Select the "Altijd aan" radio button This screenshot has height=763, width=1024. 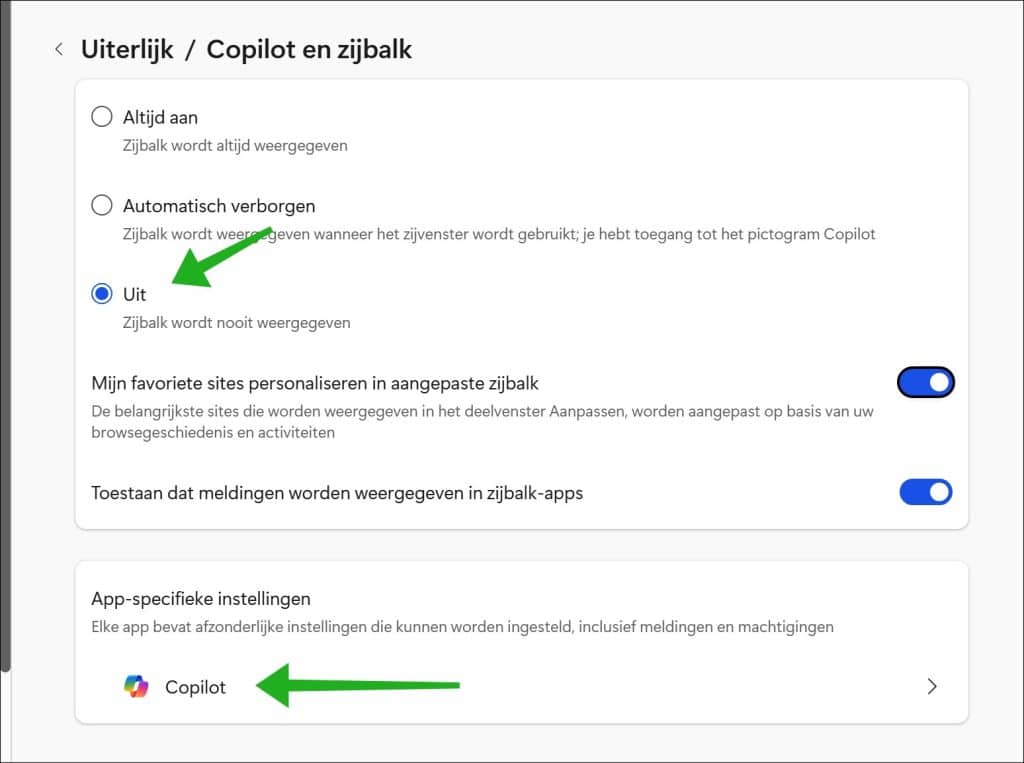pyautogui.click(x=101, y=116)
